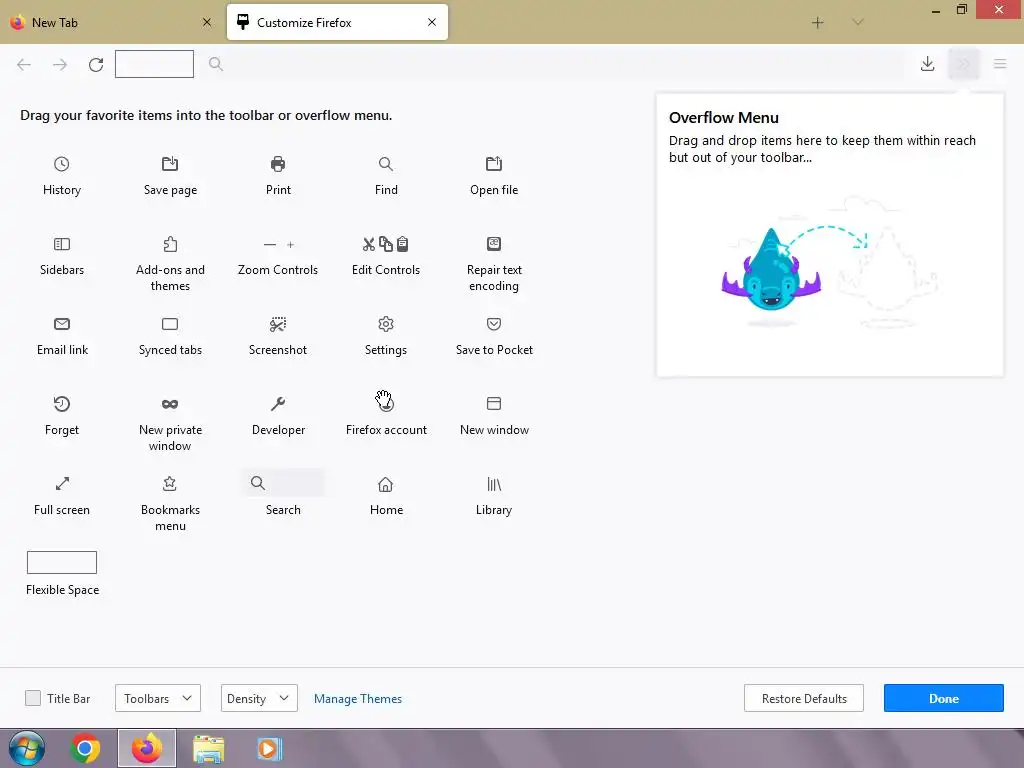Click the Email link envelope icon
The height and width of the screenshot is (768, 1024).
(x=61, y=324)
